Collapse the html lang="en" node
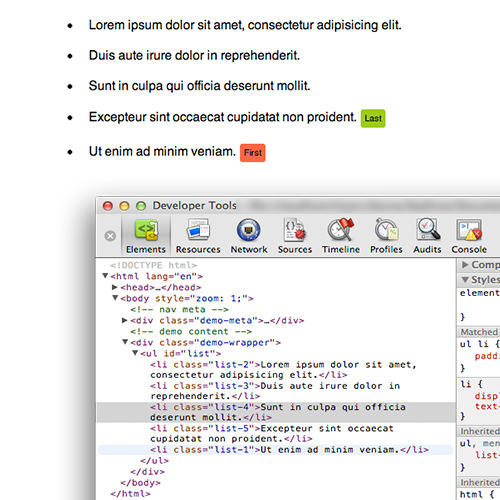This screenshot has height=500, width=500. pos(105,276)
